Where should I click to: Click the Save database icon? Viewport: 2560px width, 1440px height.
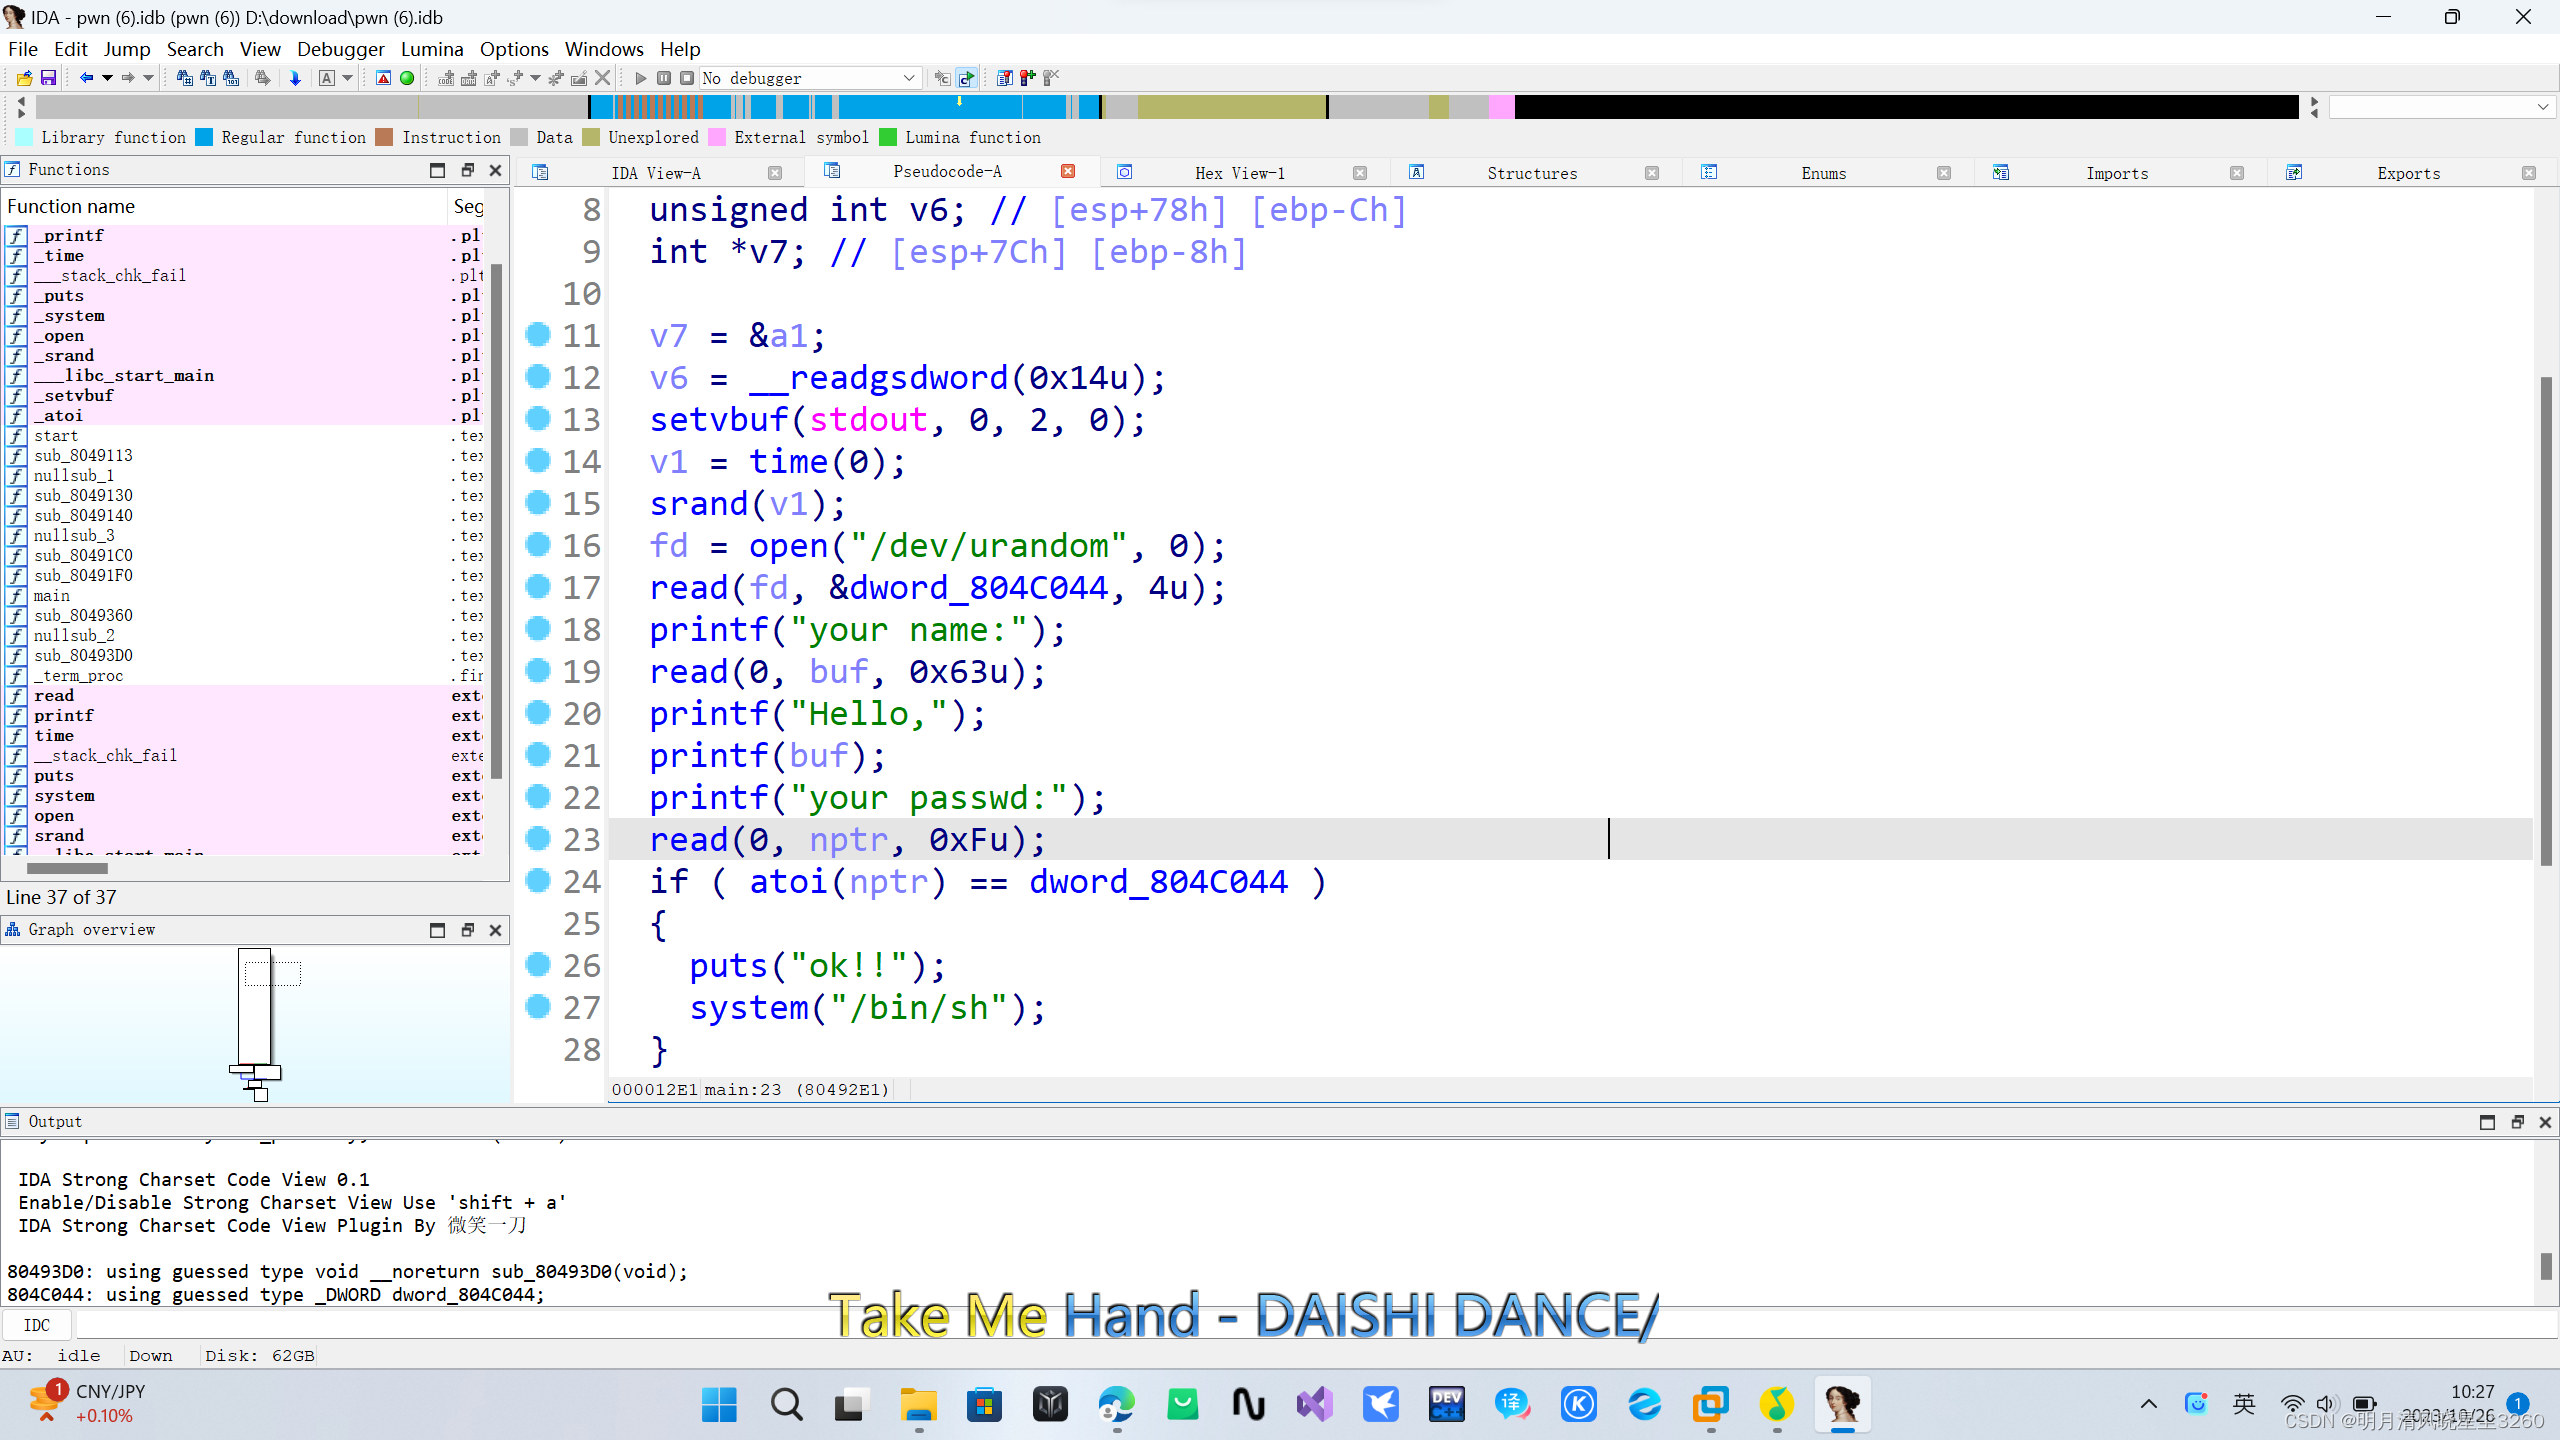click(47, 78)
